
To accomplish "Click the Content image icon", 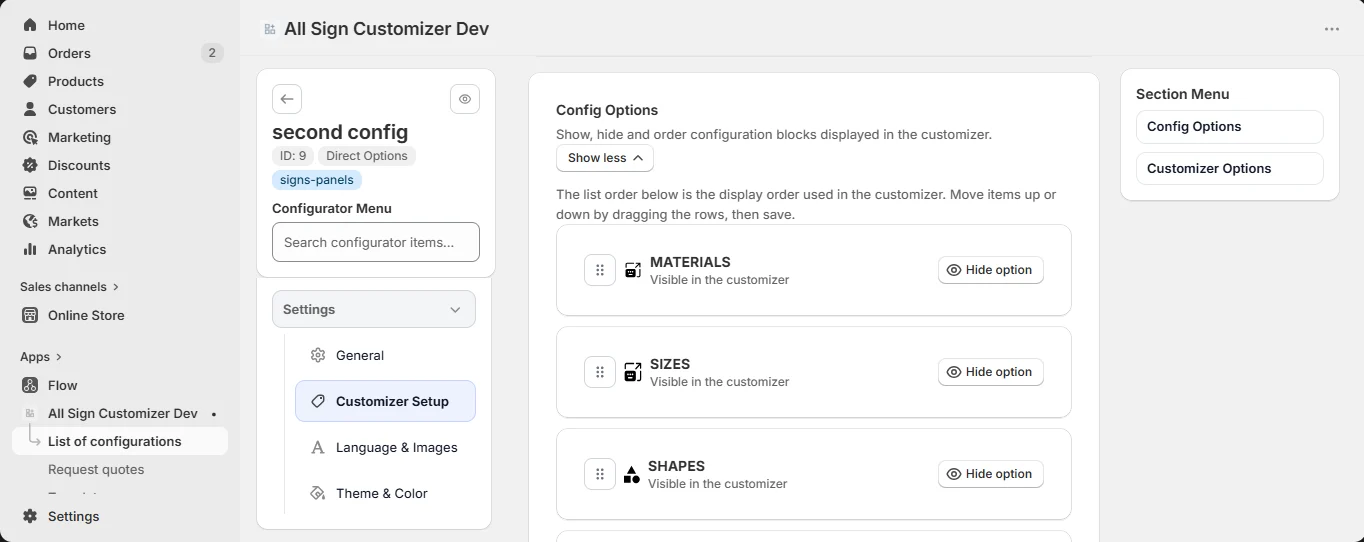I will [30, 193].
